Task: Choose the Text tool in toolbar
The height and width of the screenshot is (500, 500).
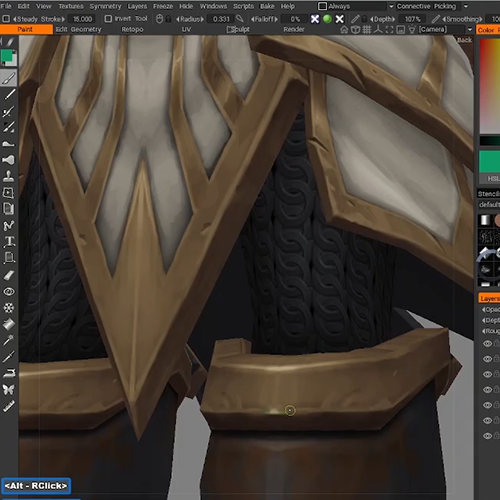Action: pyautogui.click(x=9, y=241)
